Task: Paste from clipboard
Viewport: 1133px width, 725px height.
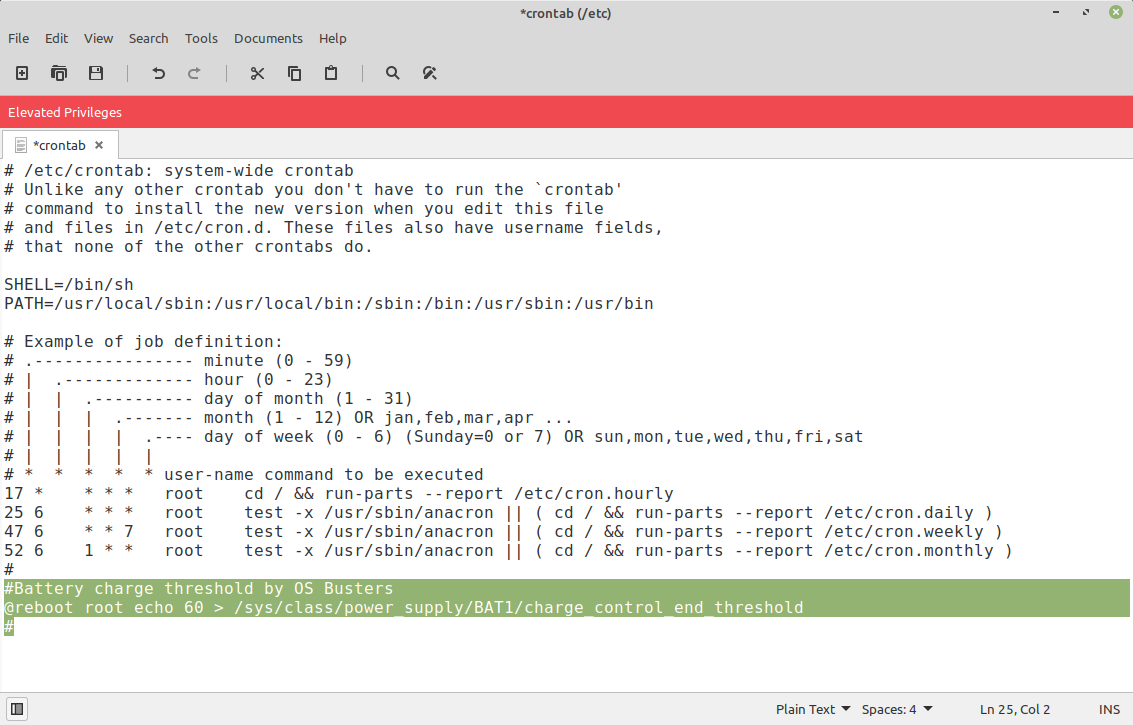Action: (x=331, y=73)
